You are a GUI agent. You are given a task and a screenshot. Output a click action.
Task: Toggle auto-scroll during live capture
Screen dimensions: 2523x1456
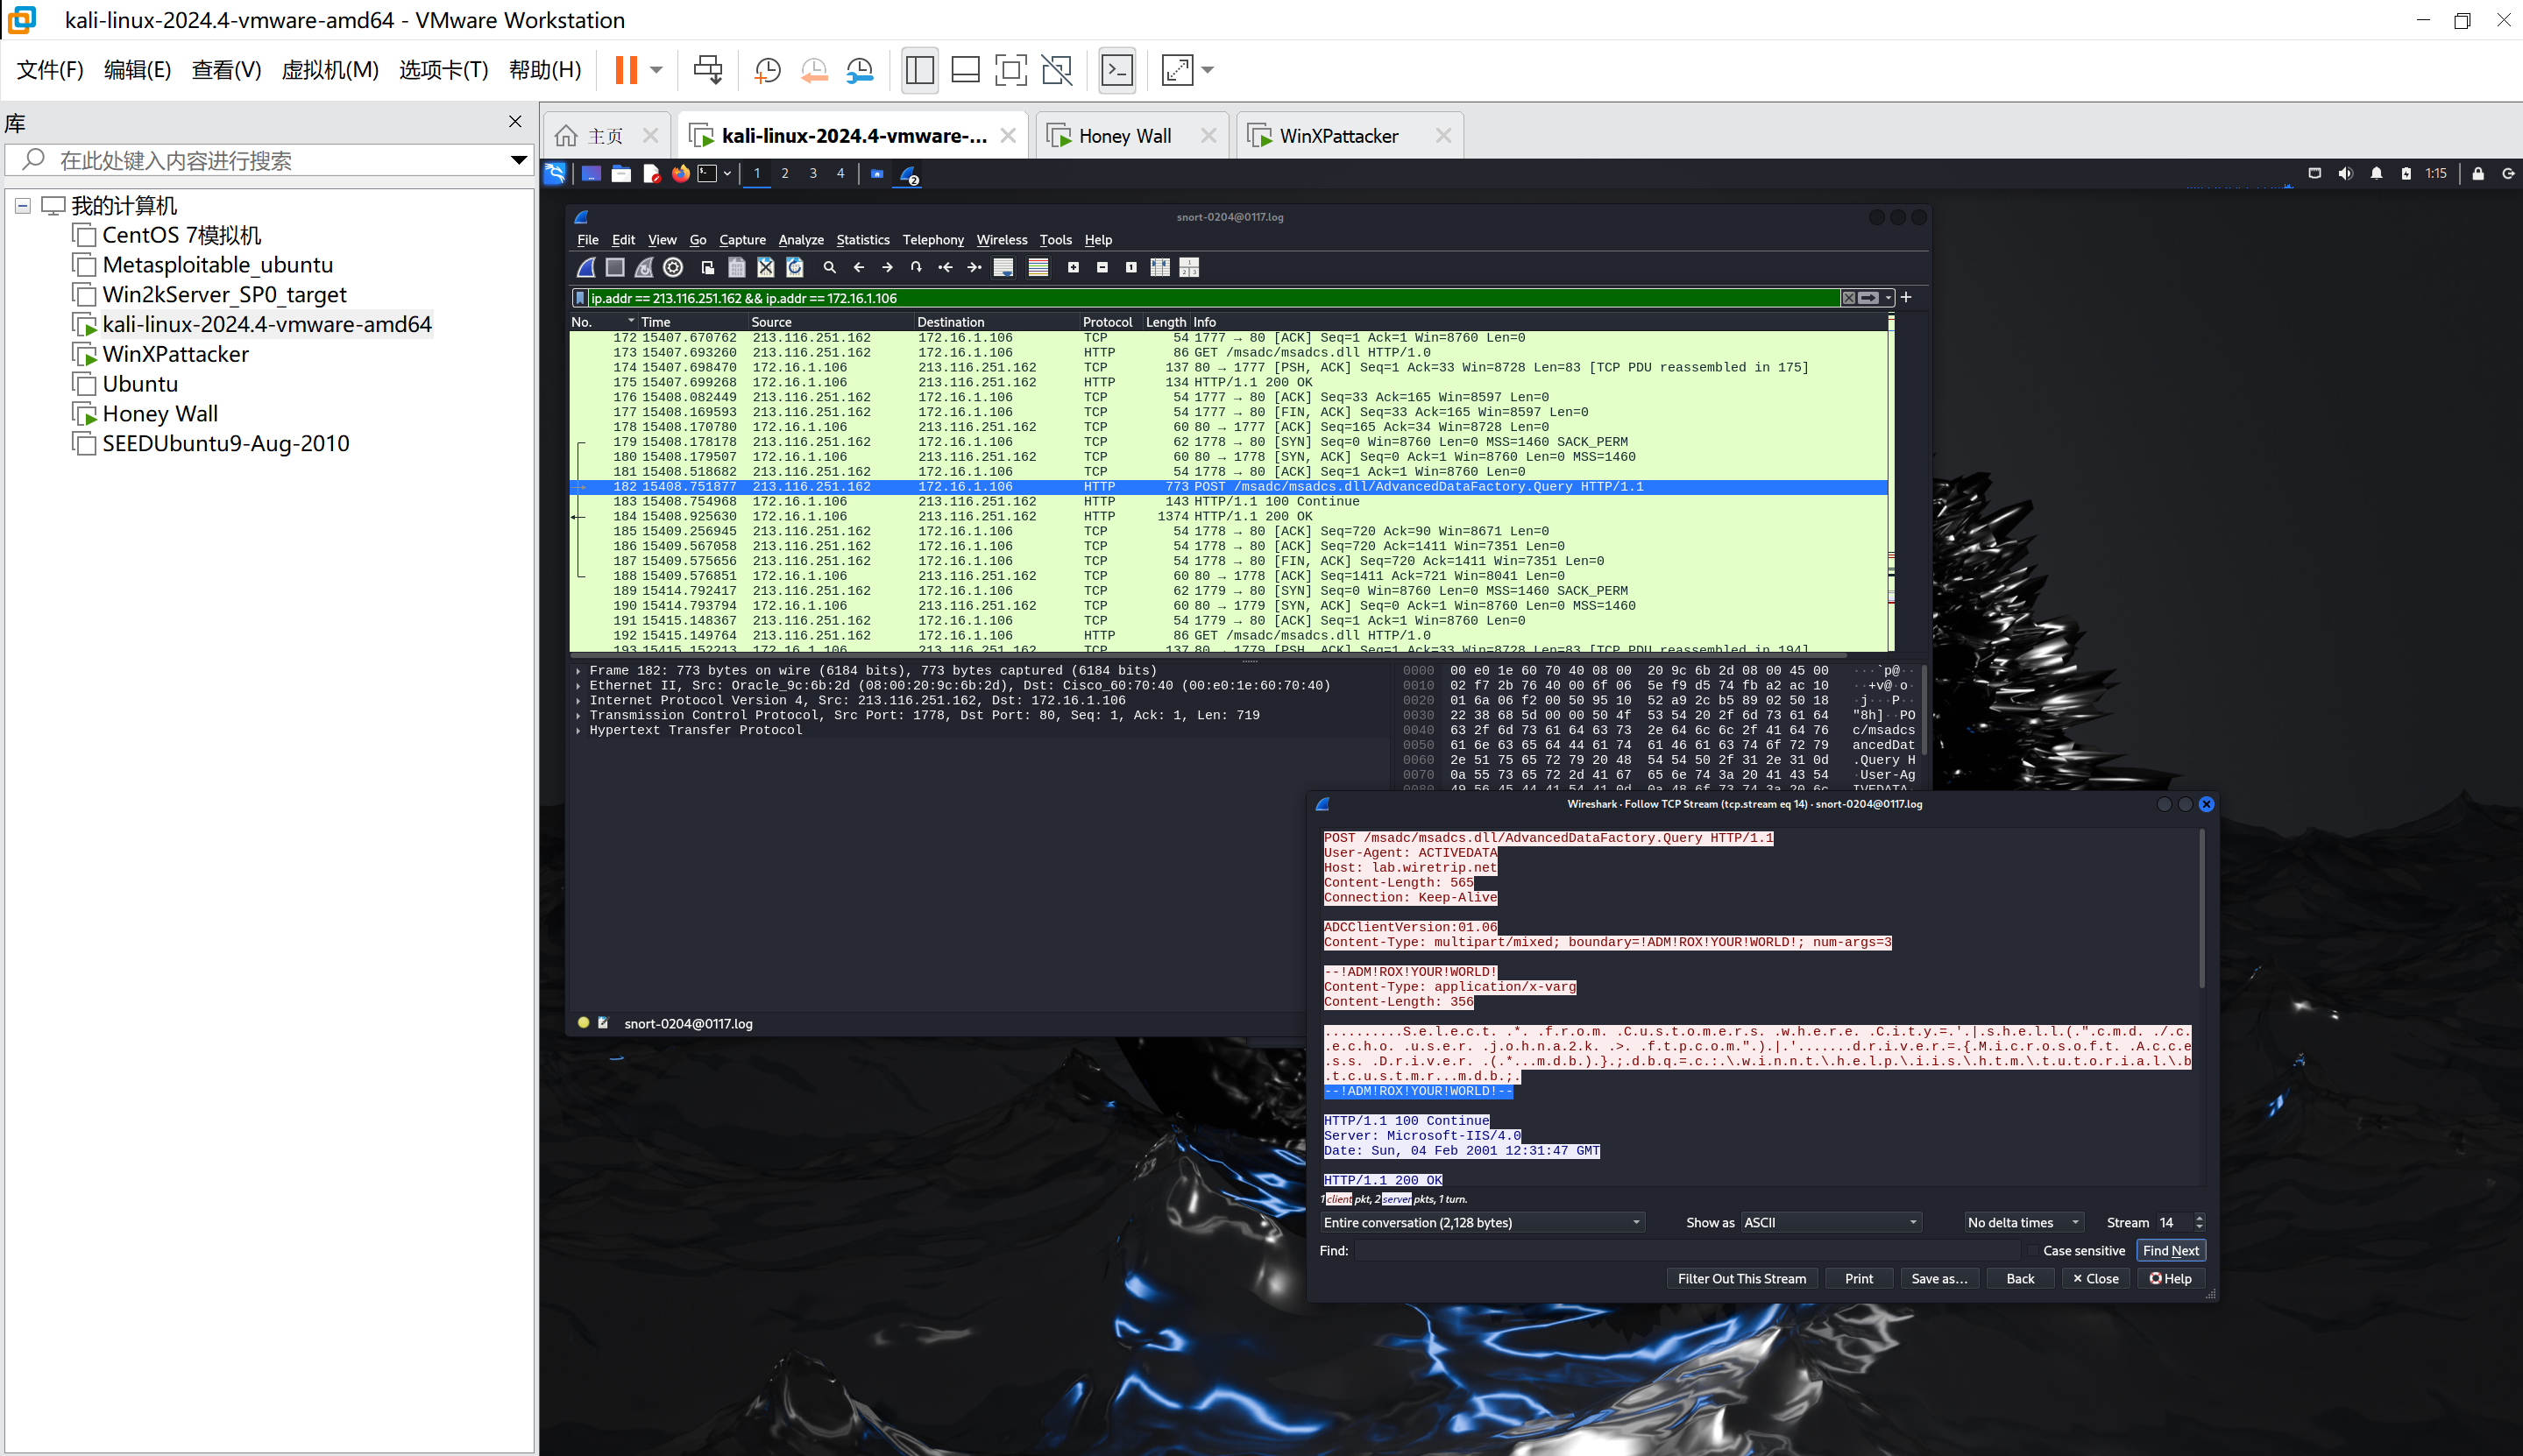pos(1003,267)
